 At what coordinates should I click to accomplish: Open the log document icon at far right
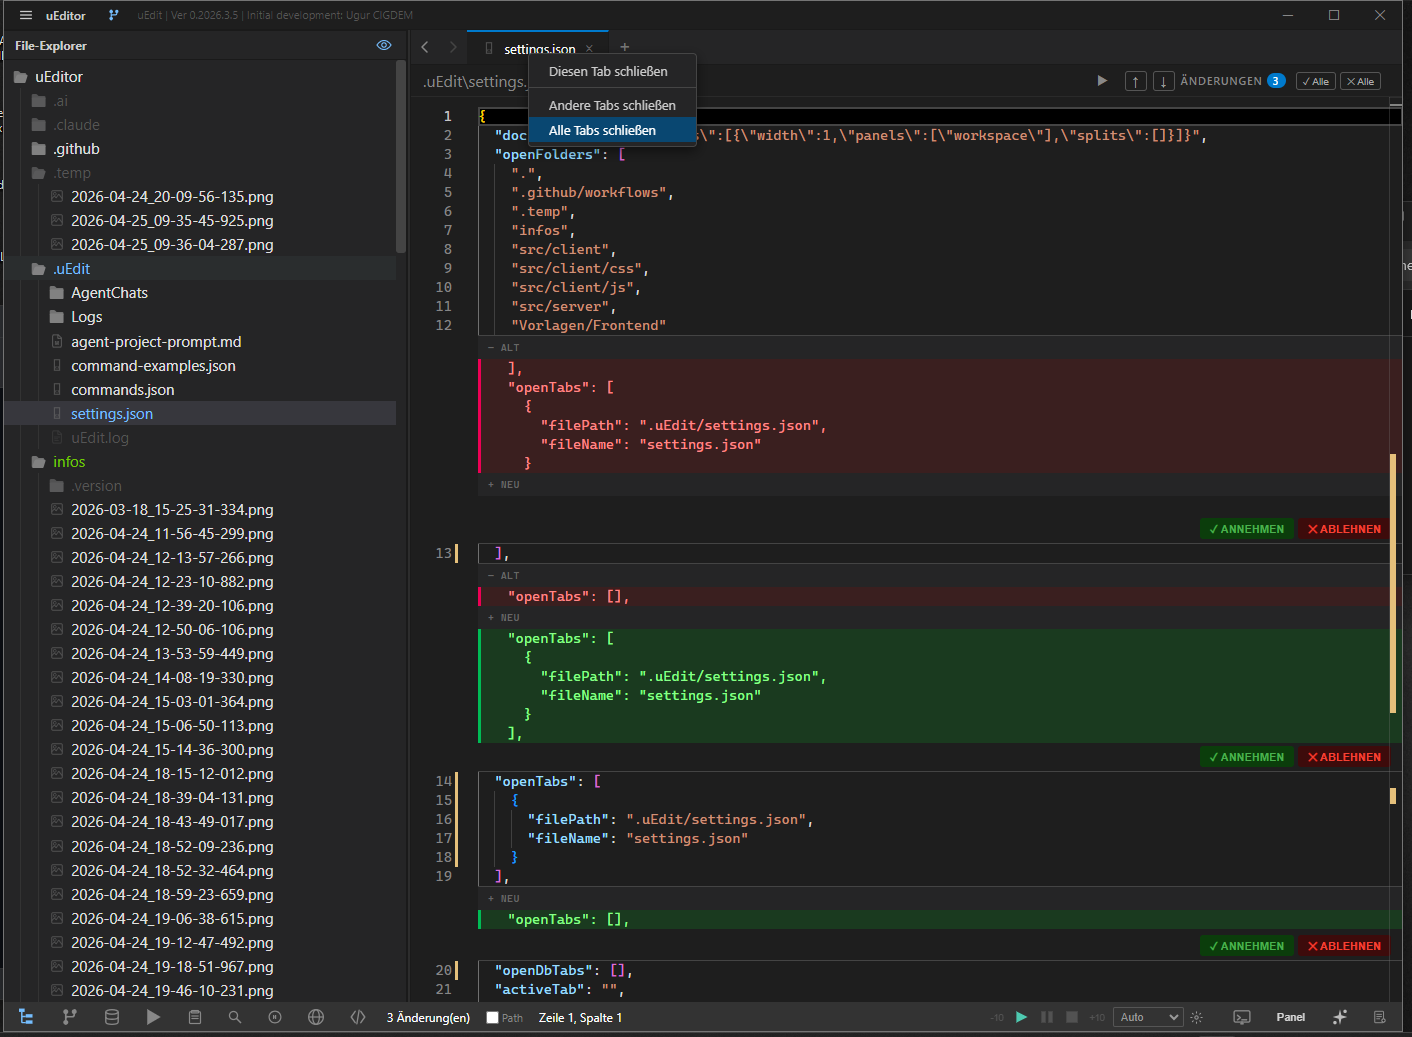[1380, 1017]
